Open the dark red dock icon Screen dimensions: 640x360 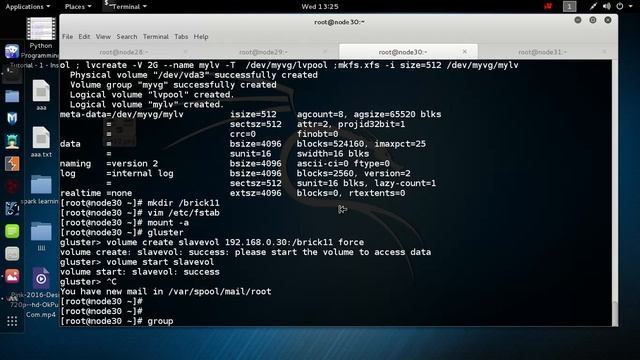tap(12, 186)
